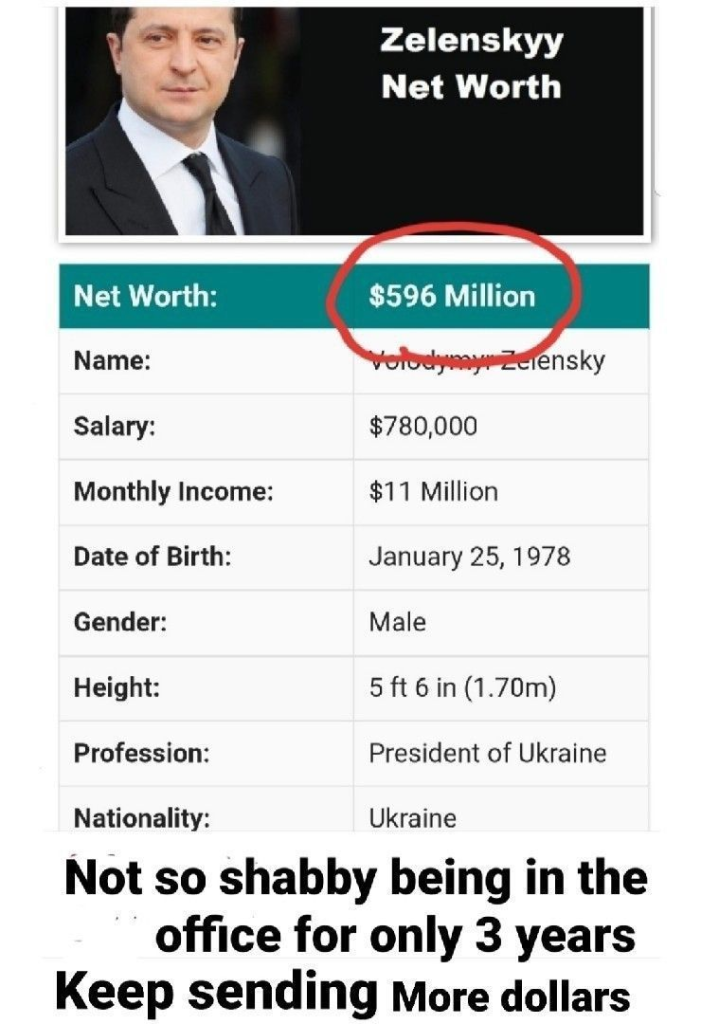The height and width of the screenshot is (1024, 701).
Task: Select the partially hidden name value
Action: coord(486,360)
